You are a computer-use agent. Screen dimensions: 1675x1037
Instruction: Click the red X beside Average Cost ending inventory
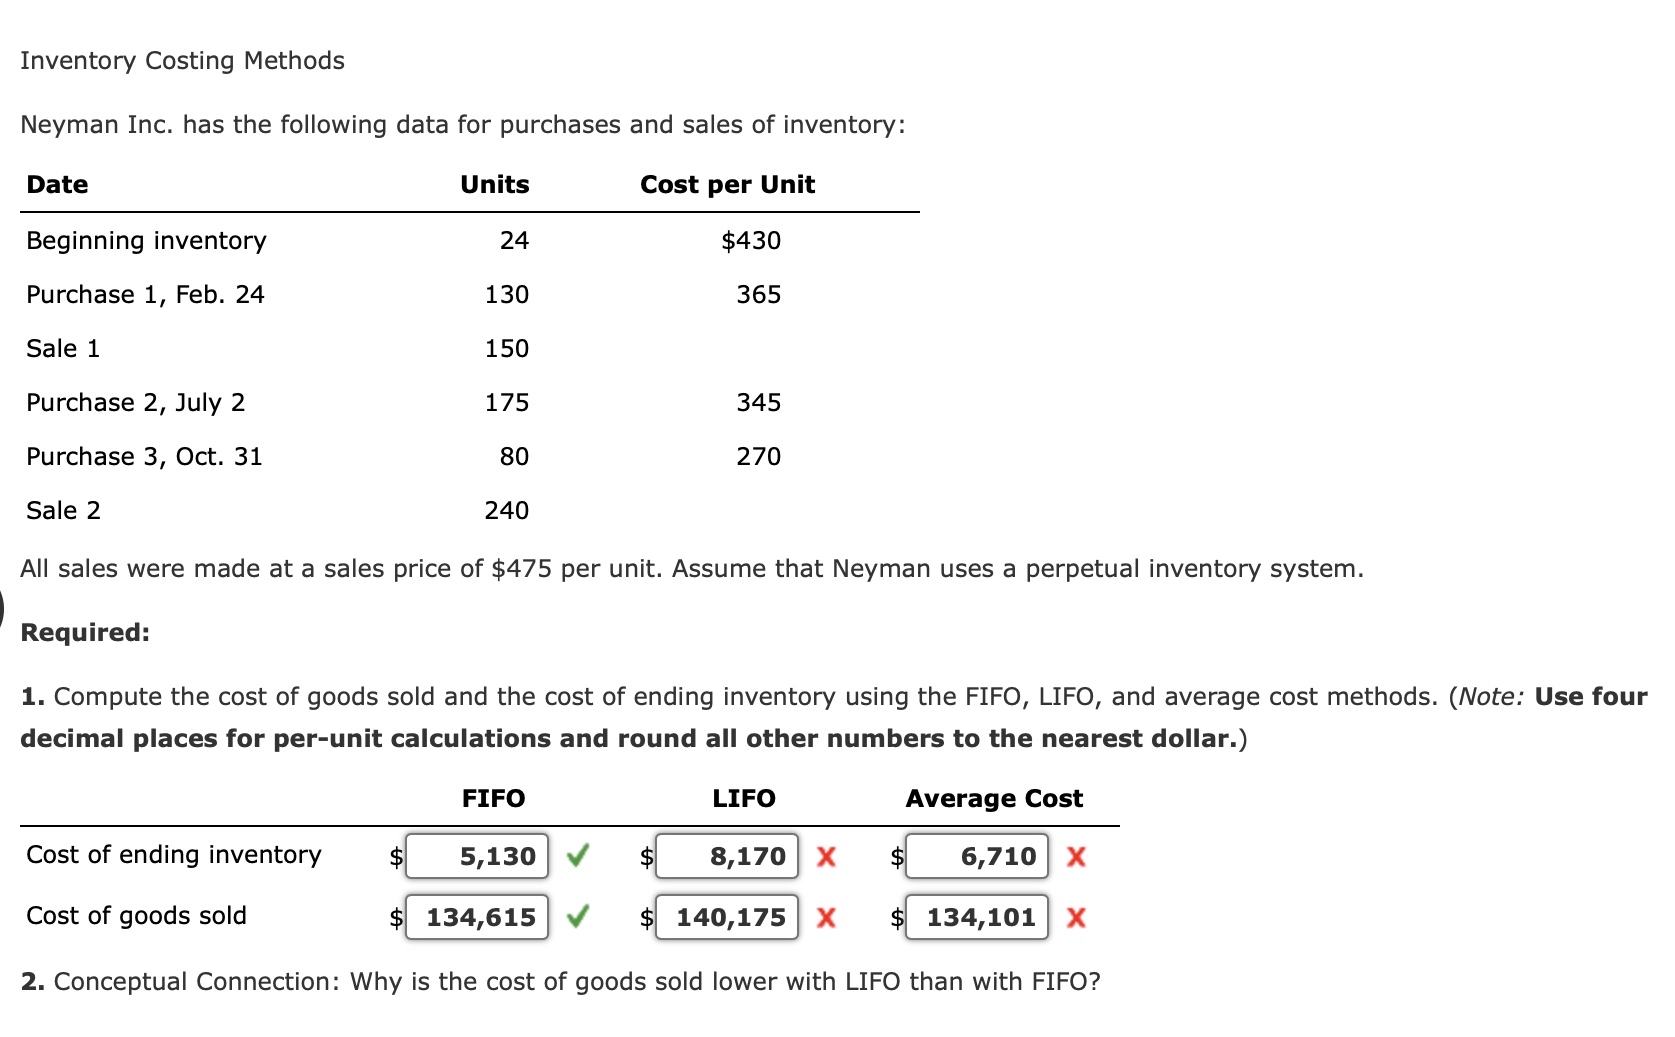pos(1076,856)
